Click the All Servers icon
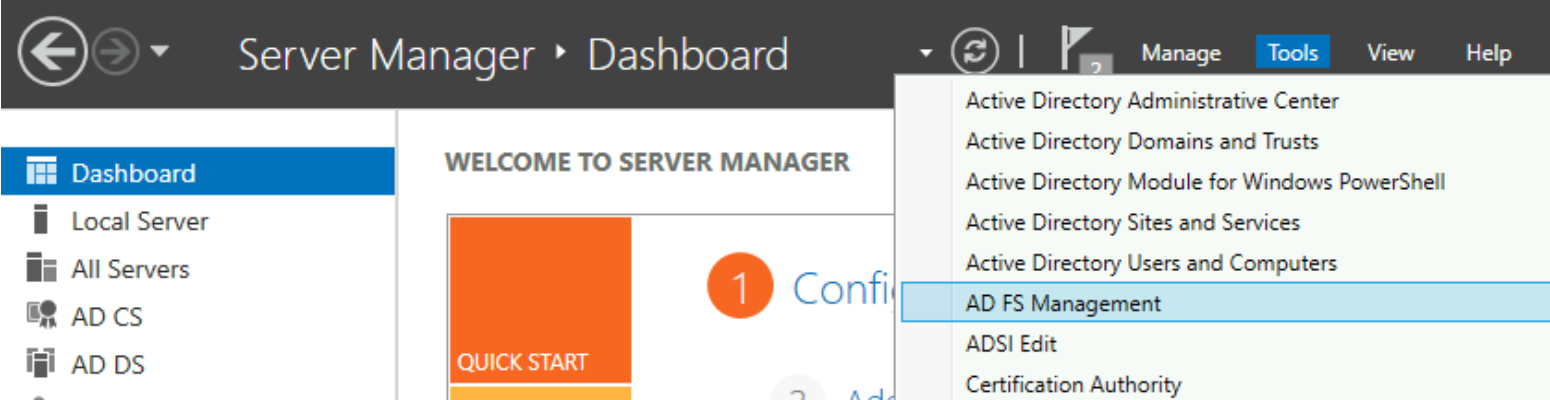Image resolution: width=1550 pixels, height=400 pixels. coord(41,269)
